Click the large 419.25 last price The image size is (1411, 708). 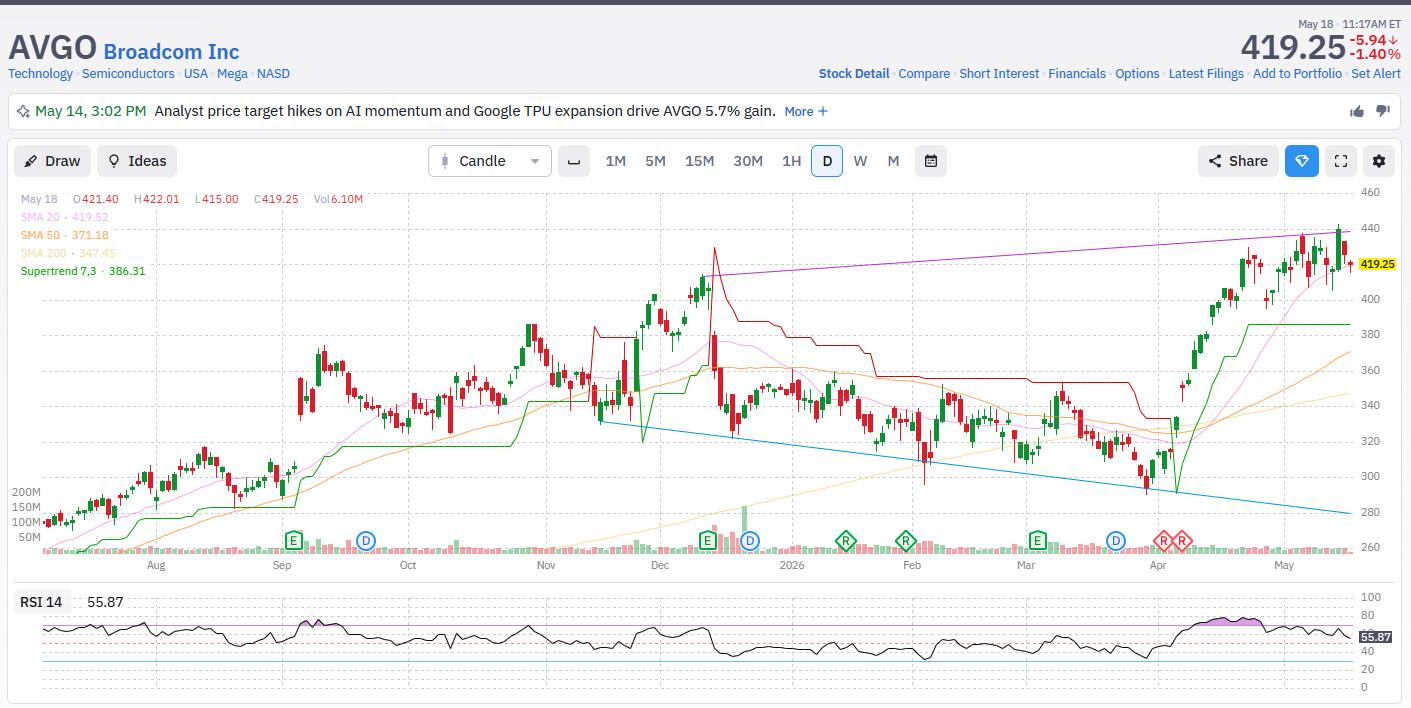pyautogui.click(x=1292, y=47)
